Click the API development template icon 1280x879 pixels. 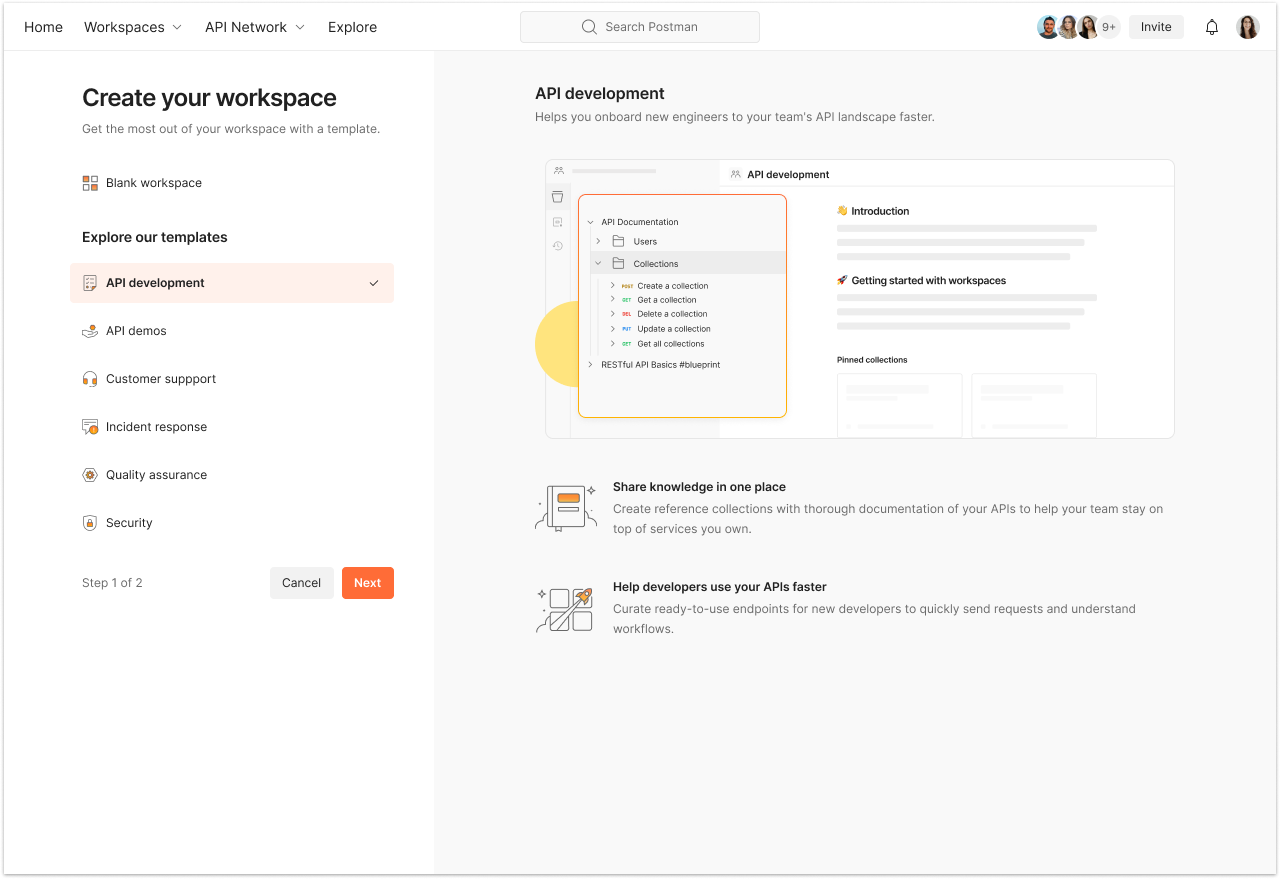(x=89, y=282)
